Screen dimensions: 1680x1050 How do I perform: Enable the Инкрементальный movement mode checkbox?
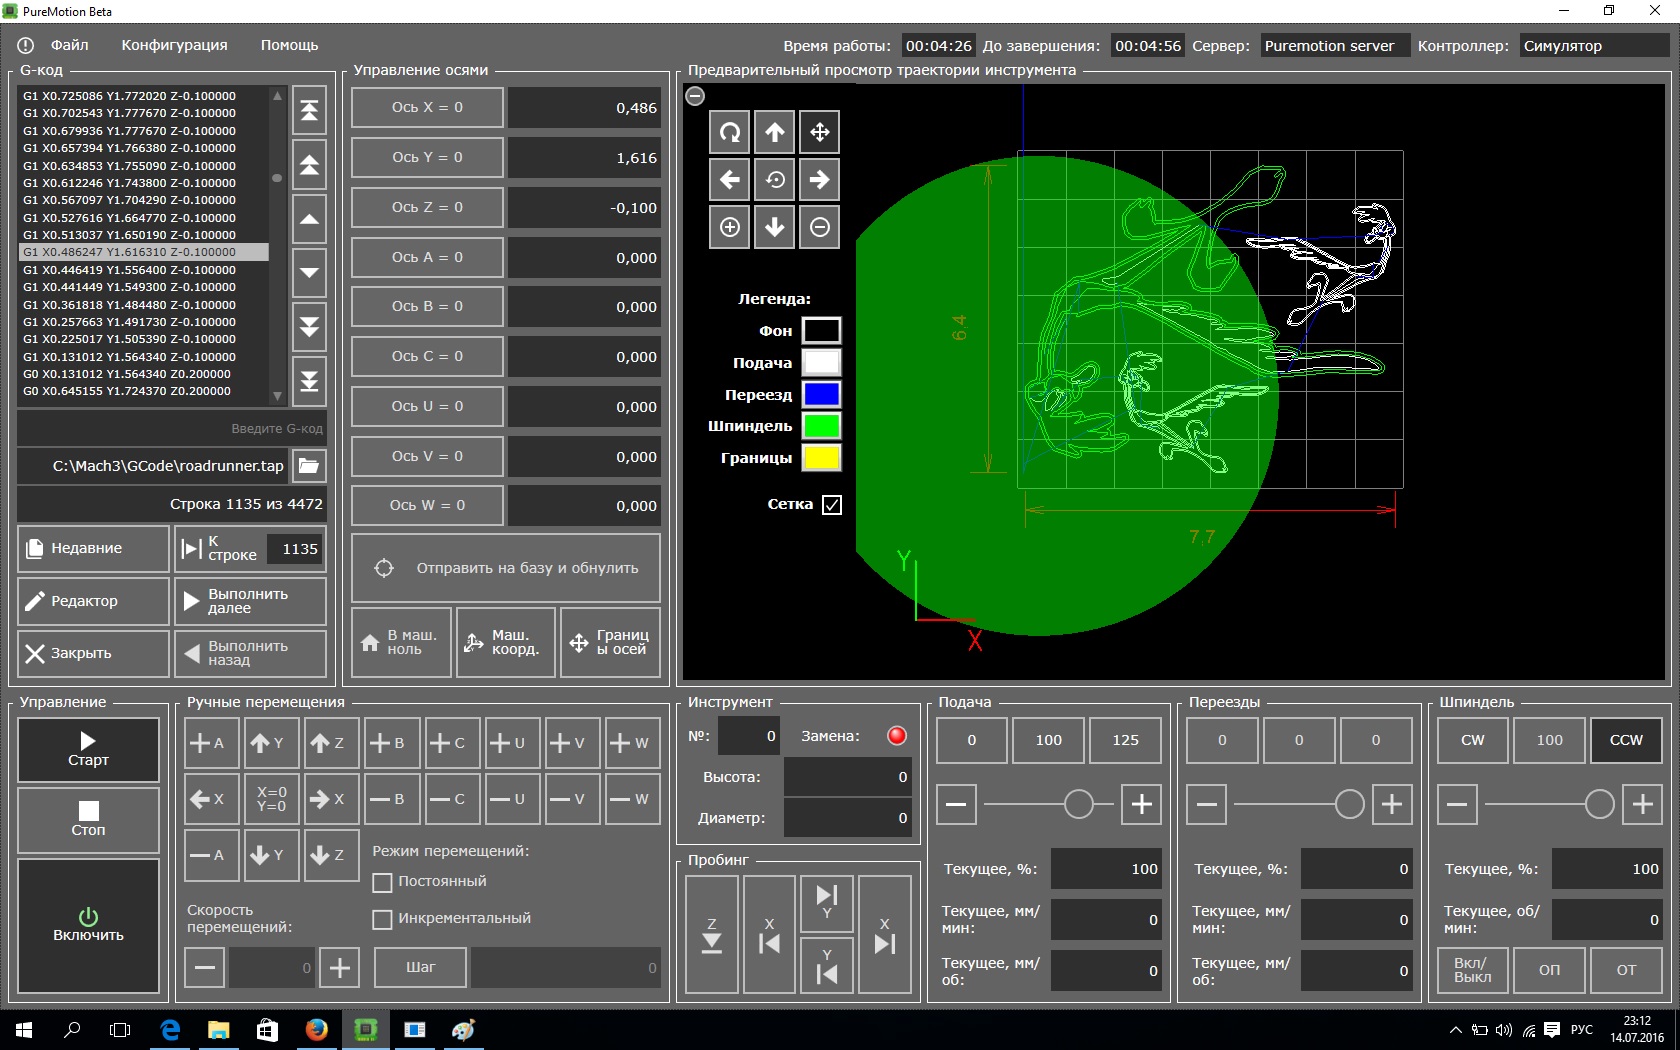(382, 919)
